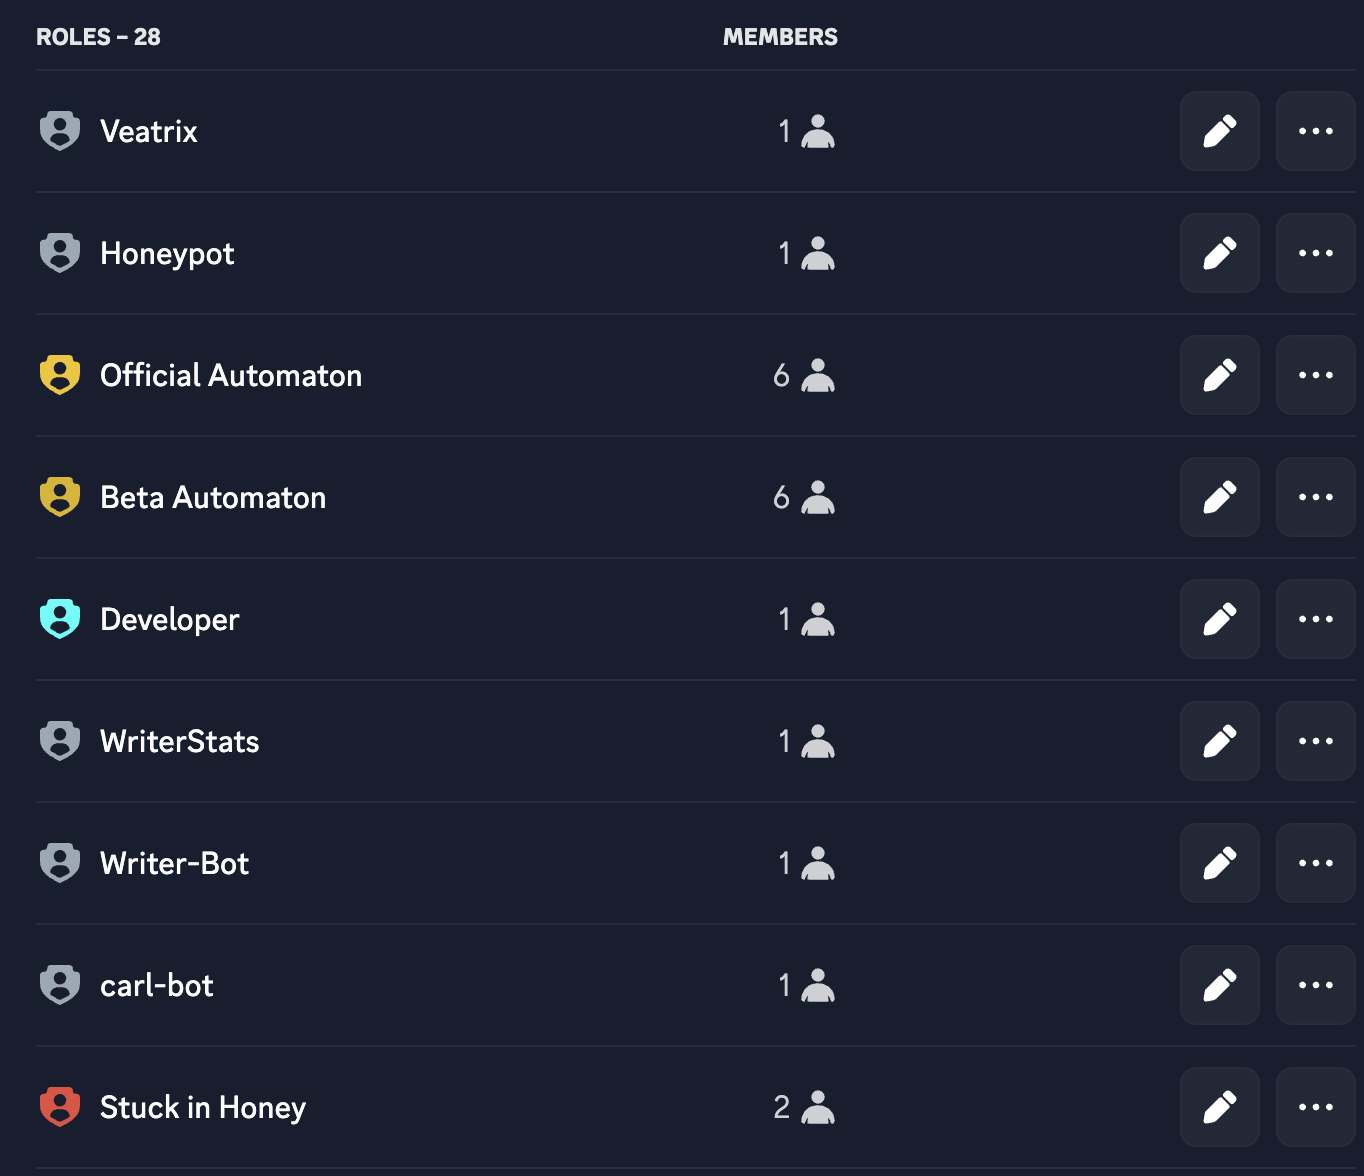Screen dimensions: 1364x1176
Task: Click the gray shield icon next to Veatrix
Action: pos(60,131)
